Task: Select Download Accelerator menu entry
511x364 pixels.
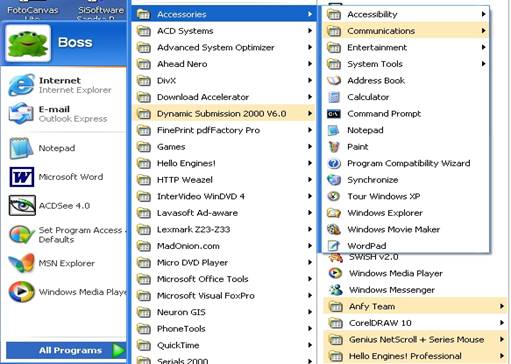Action: tap(224, 97)
